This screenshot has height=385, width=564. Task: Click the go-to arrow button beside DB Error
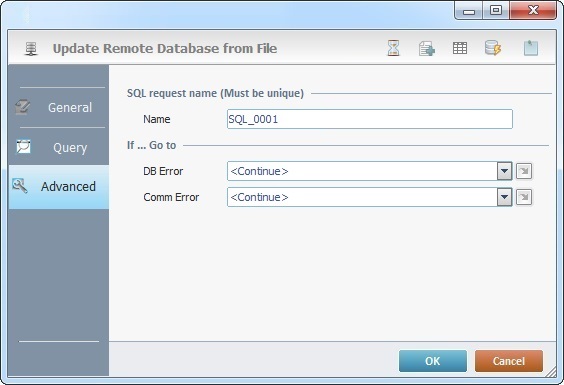pyautogui.click(x=524, y=171)
